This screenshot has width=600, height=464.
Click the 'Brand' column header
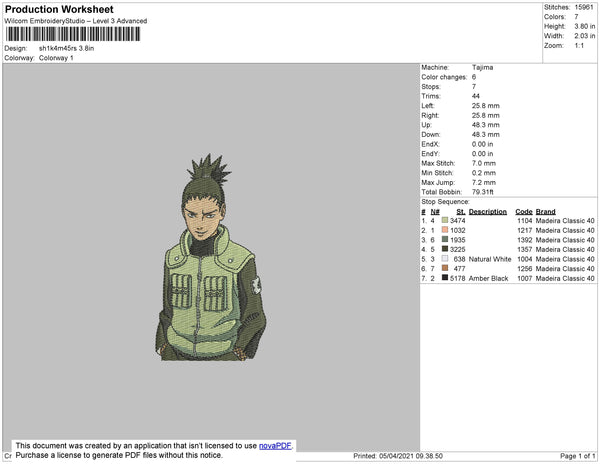(545, 212)
